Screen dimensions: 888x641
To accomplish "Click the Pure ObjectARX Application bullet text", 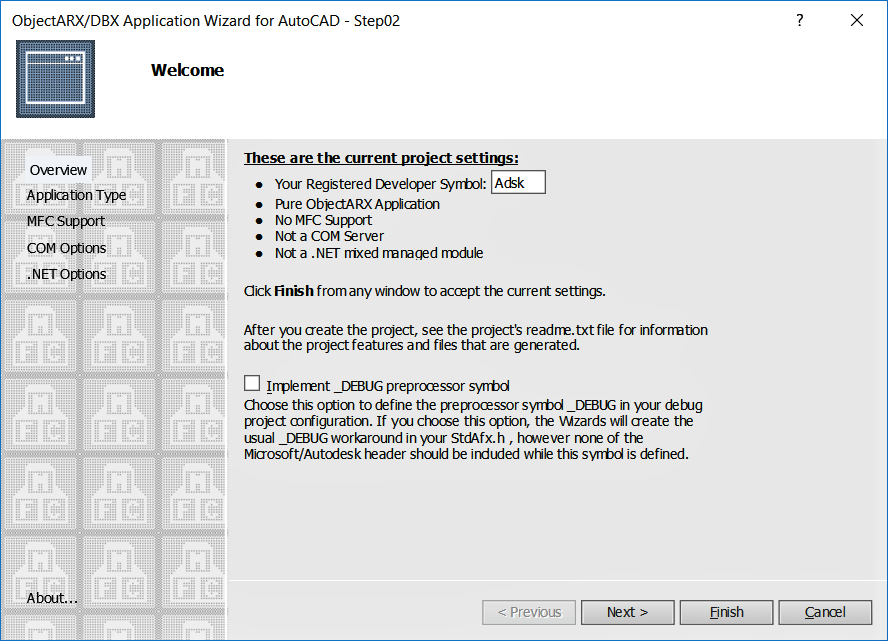I will coord(357,204).
